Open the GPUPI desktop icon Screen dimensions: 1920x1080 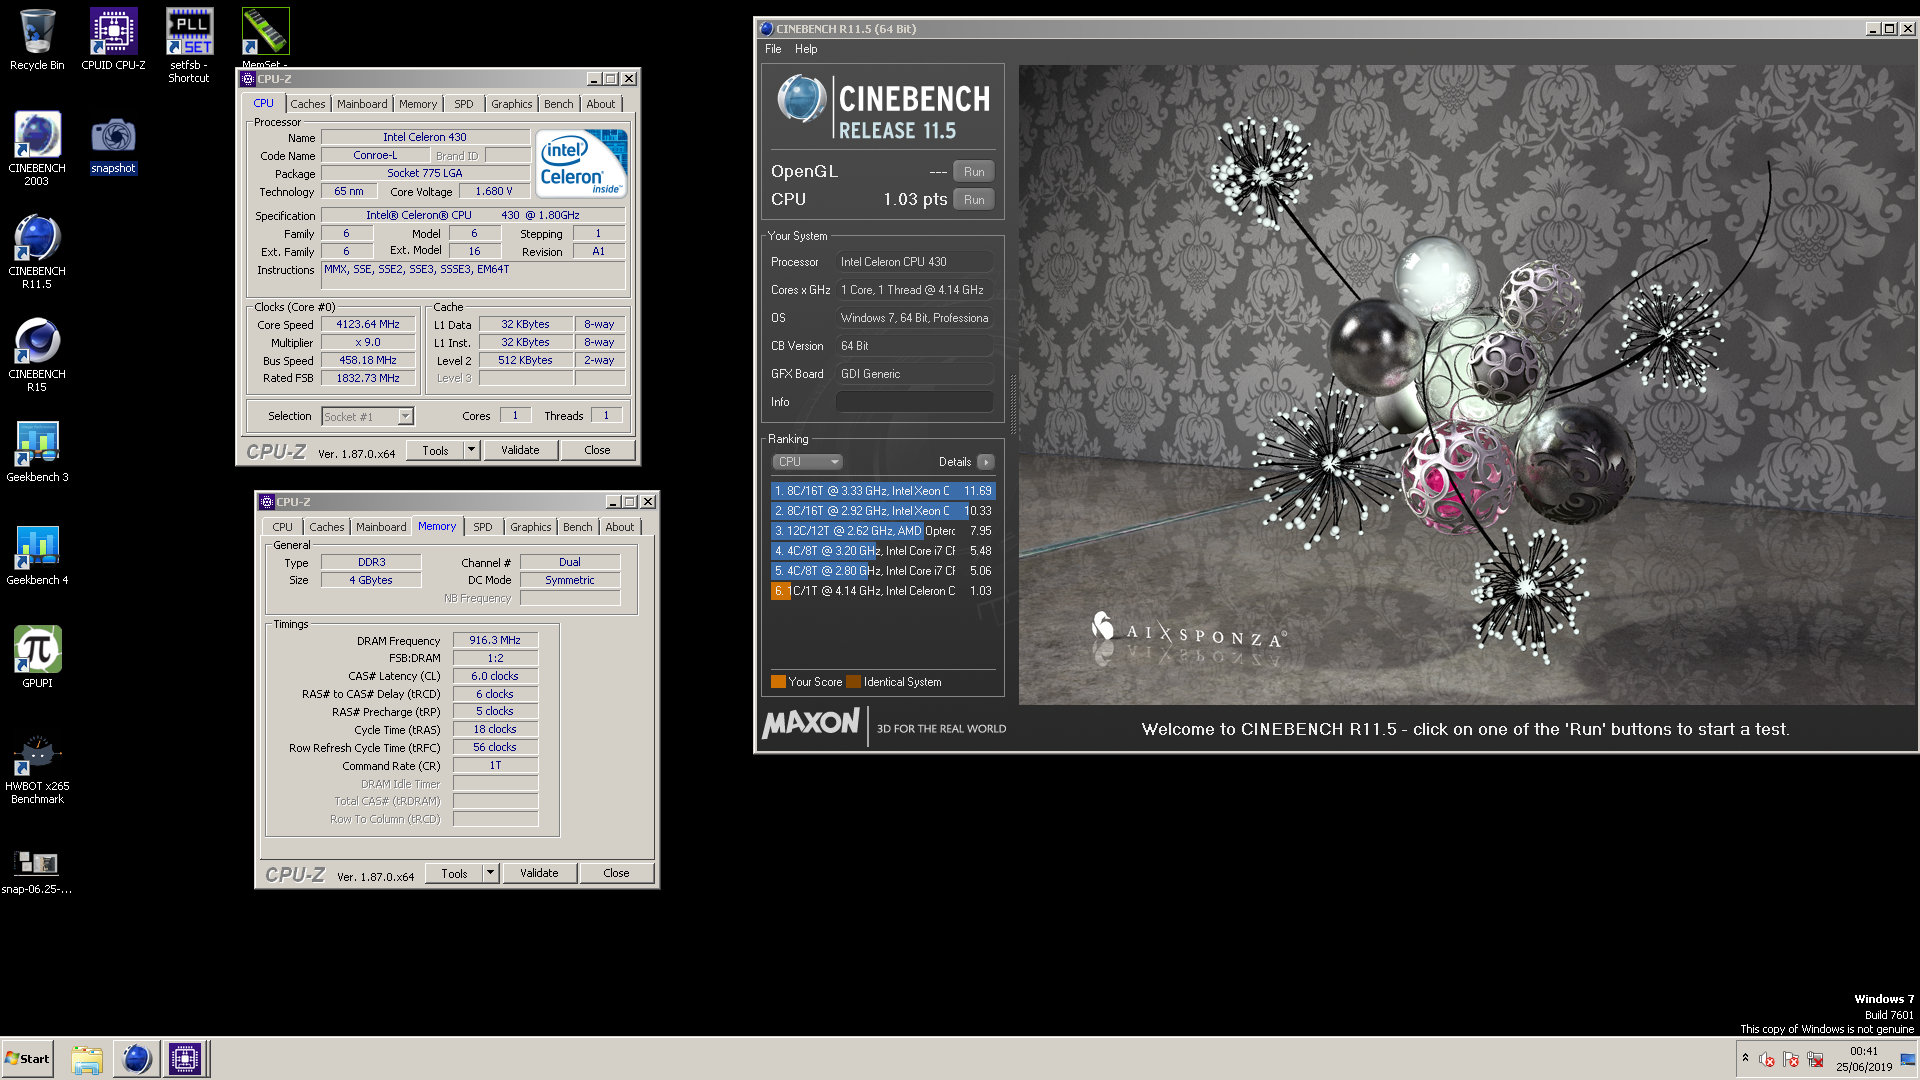[37, 657]
